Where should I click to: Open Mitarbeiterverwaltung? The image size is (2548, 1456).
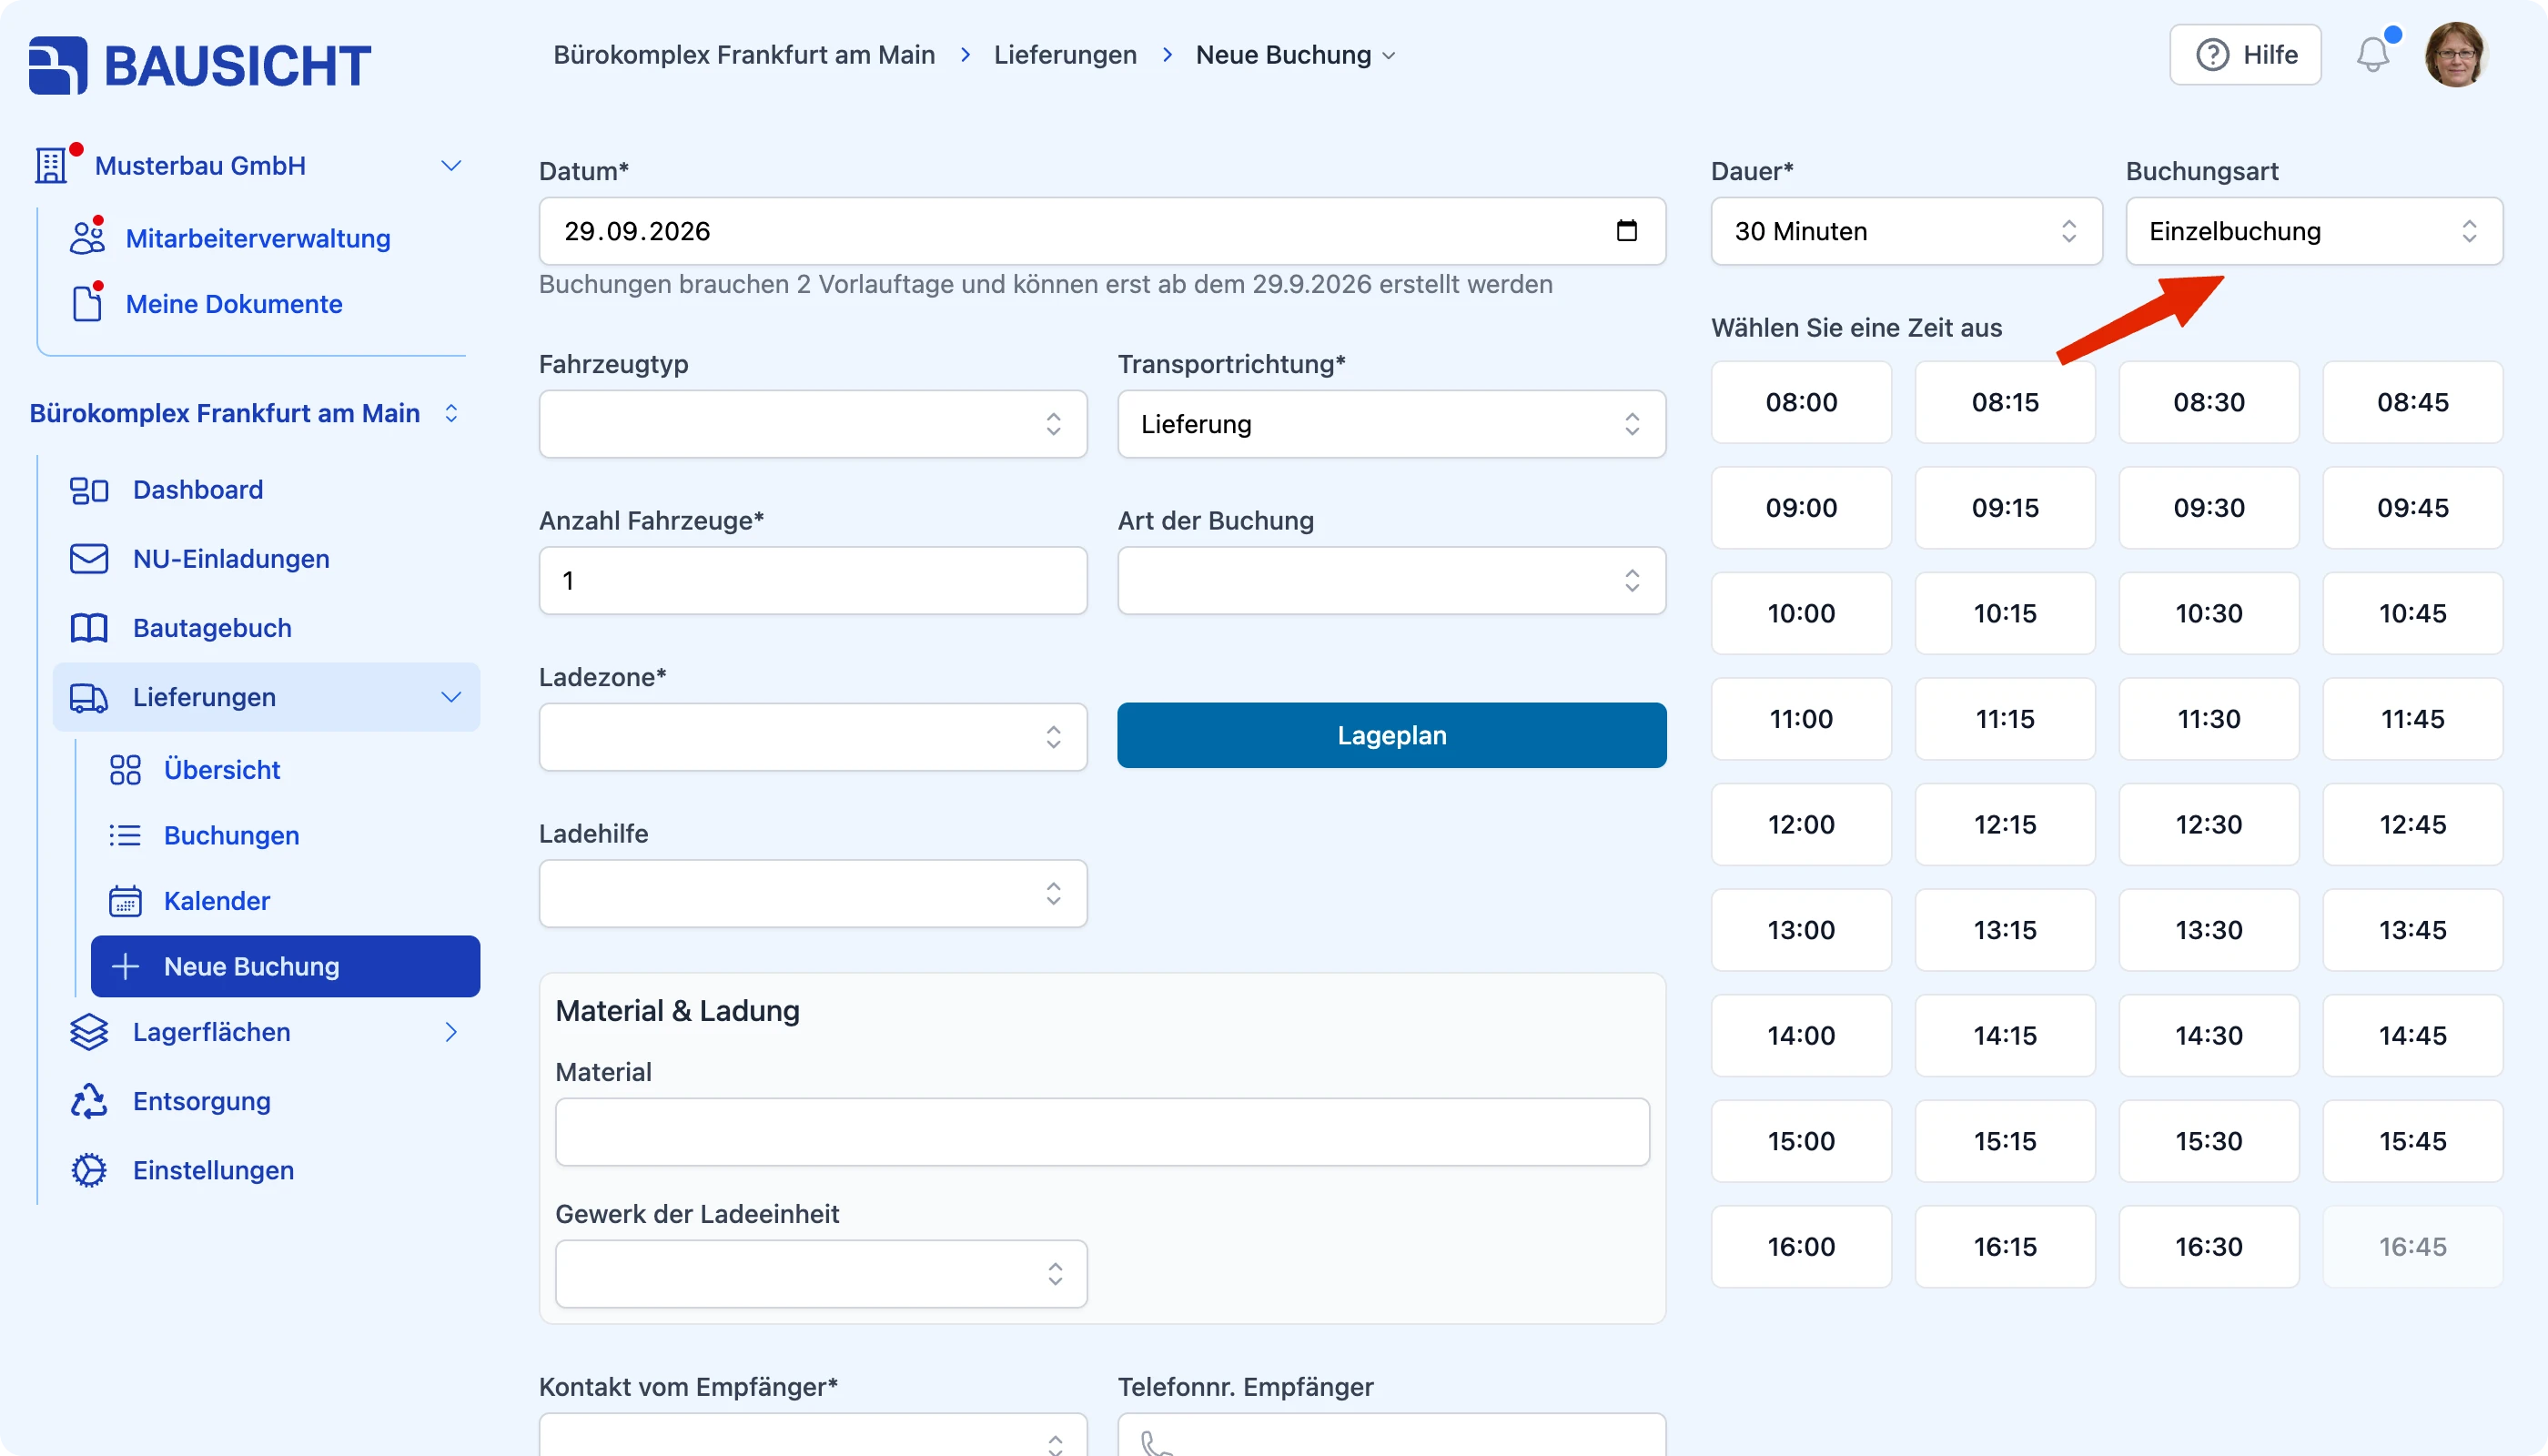[258, 238]
